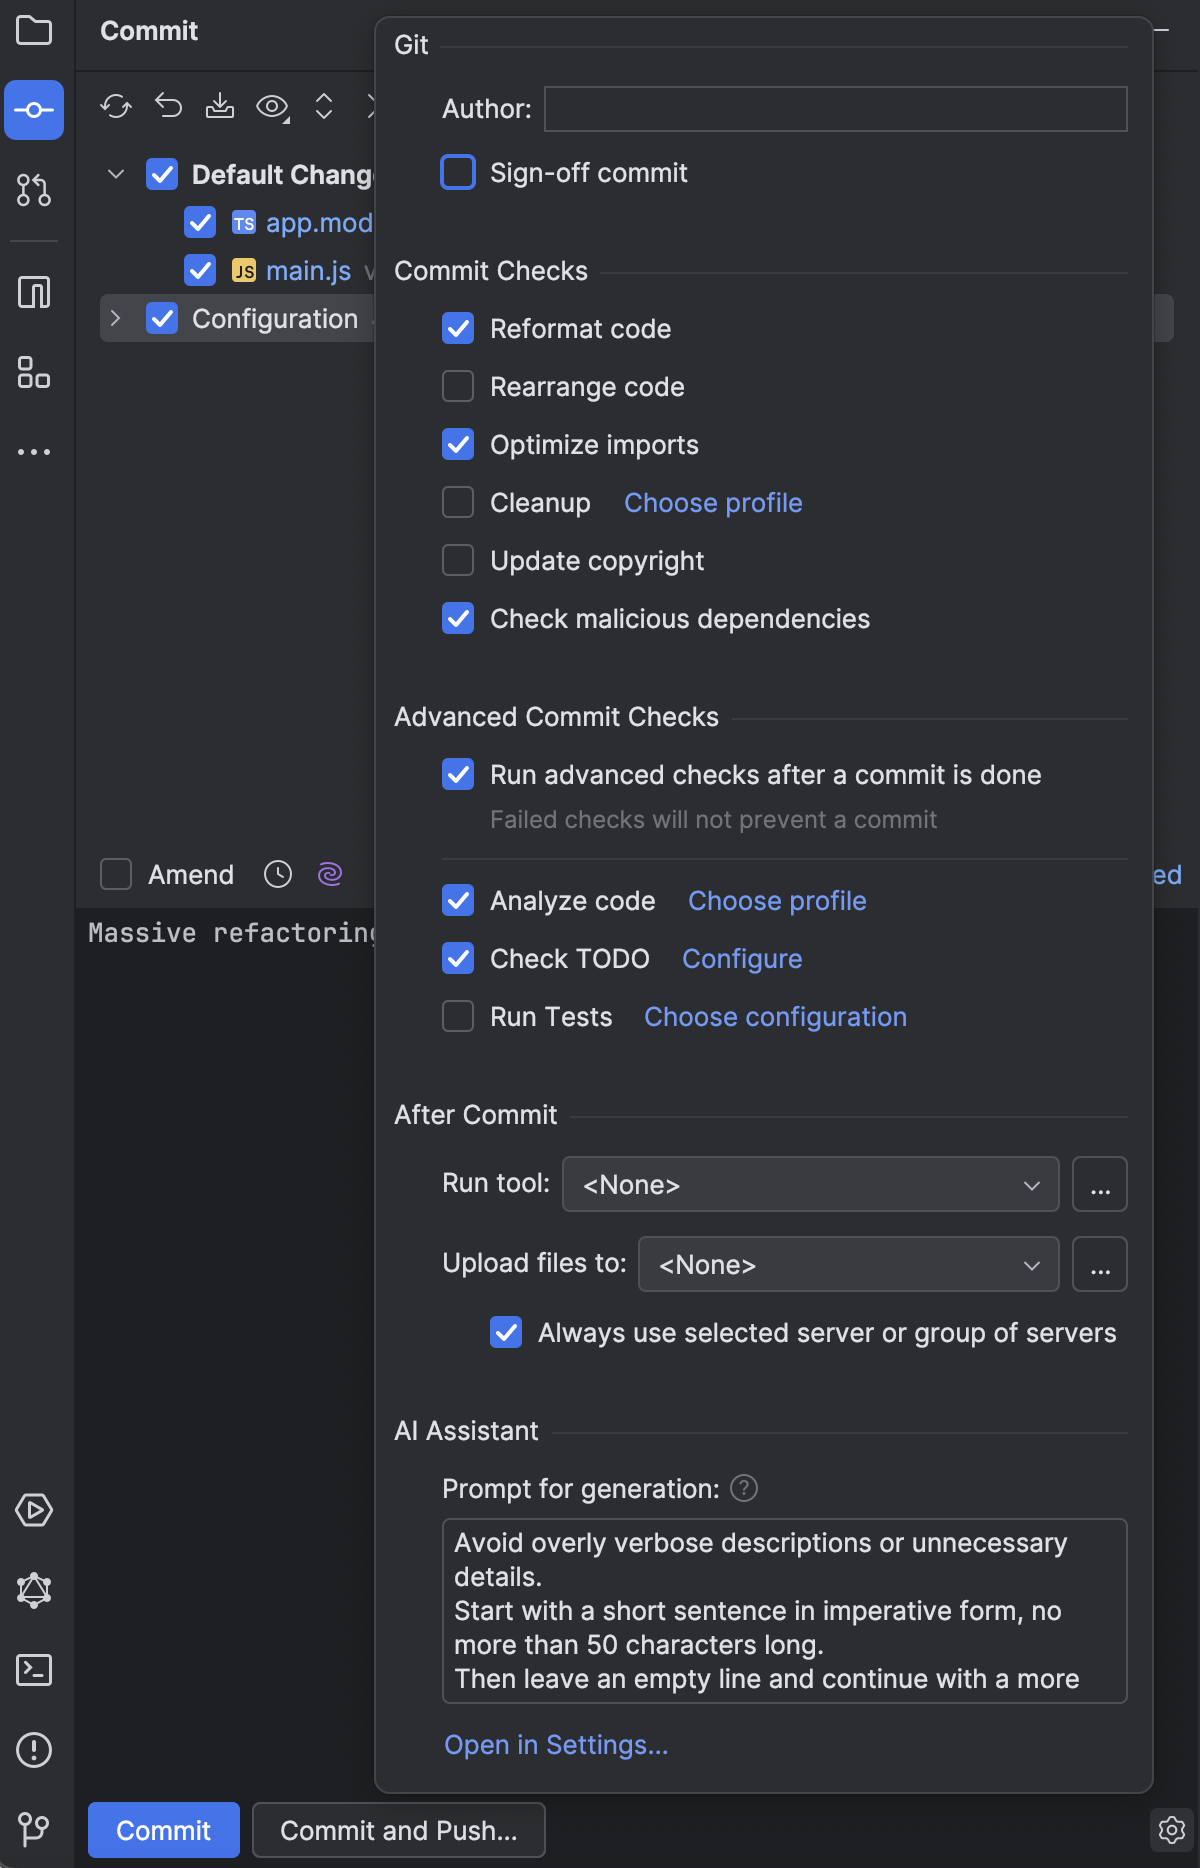Click the Choose configuration link for tests
The image size is (1200, 1868).
coord(775,1017)
